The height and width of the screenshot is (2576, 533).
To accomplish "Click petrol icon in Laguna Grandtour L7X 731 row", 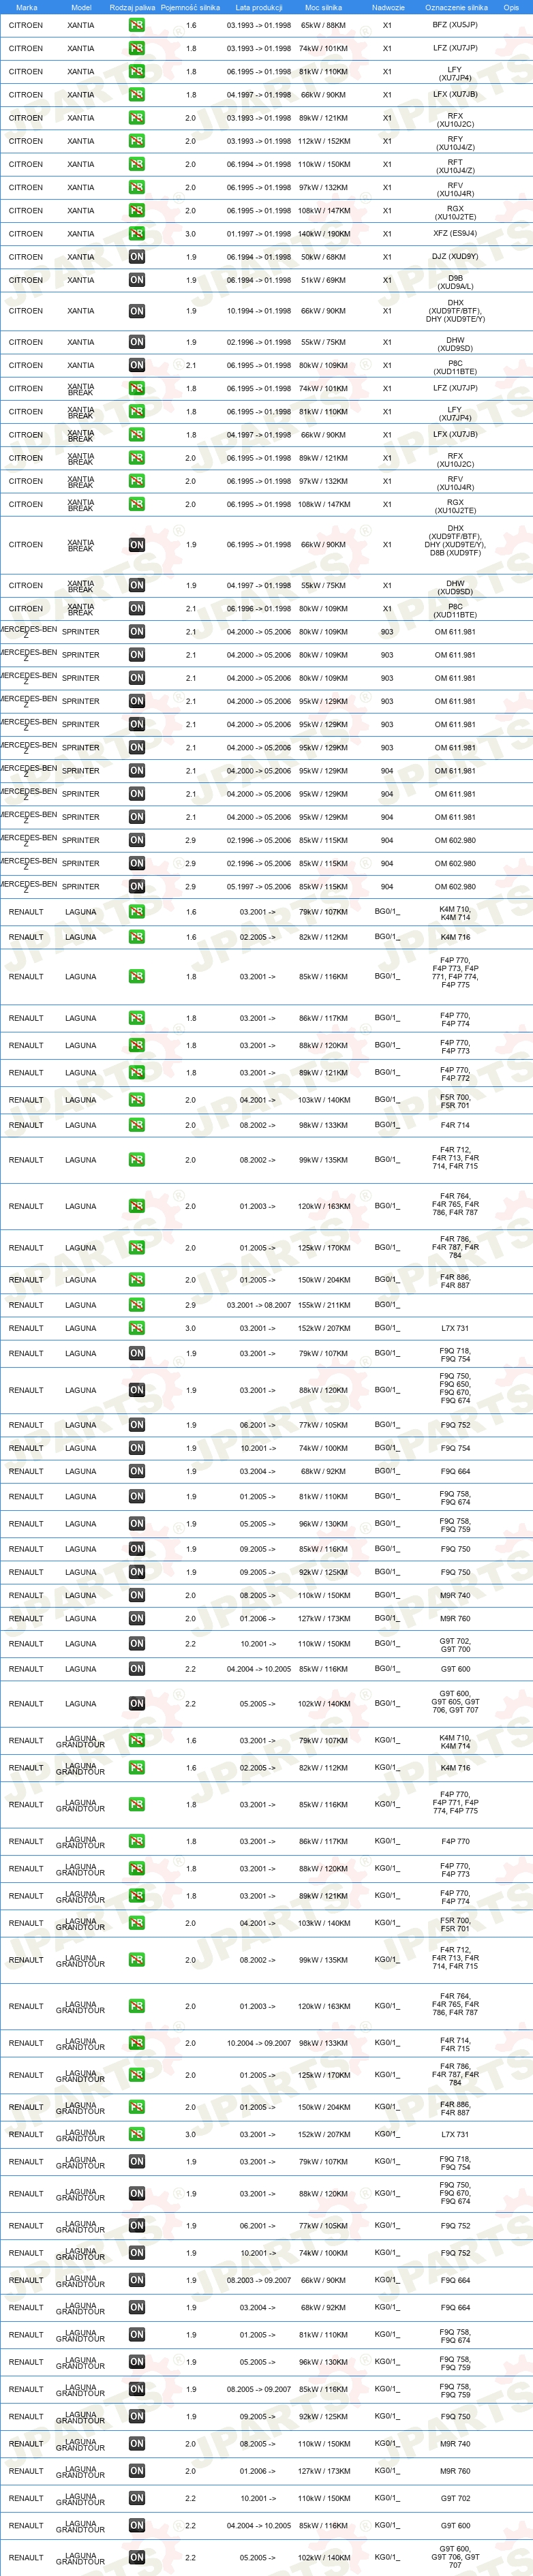I will [136, 2134].
